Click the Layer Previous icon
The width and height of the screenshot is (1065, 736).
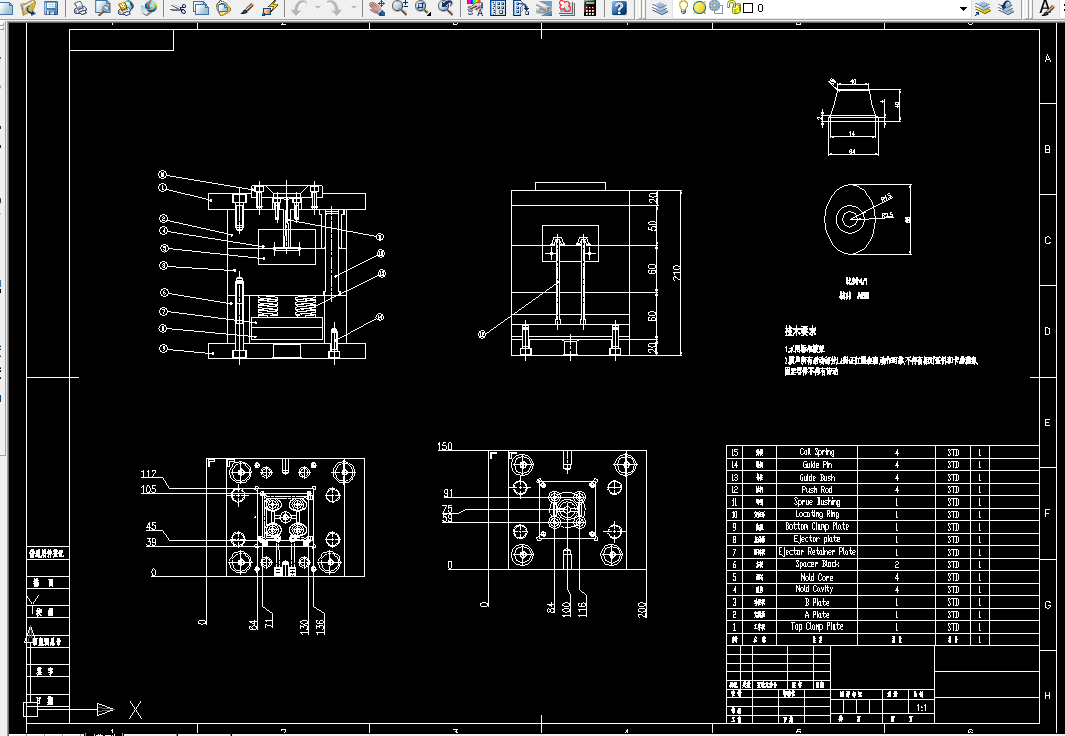click(x=1006, y=7)
